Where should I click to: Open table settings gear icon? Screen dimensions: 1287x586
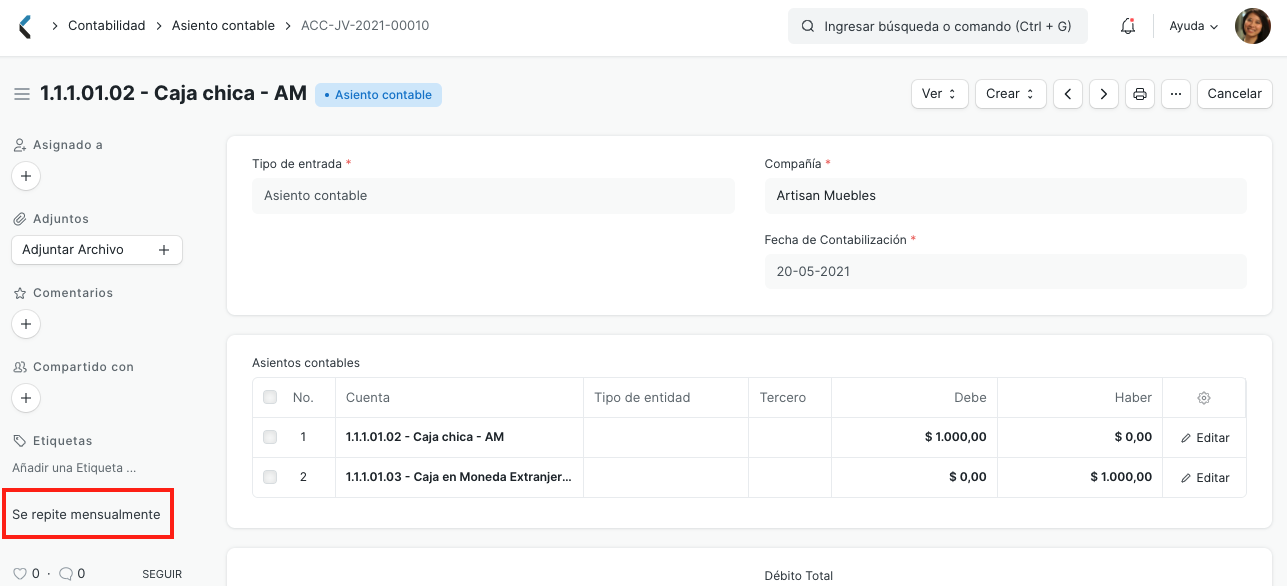pyautogui.click(x=1204, y=398)
